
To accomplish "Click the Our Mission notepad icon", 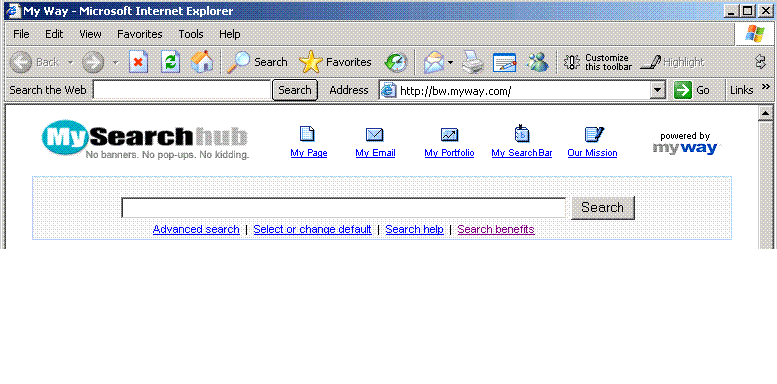I will [594, 134].
